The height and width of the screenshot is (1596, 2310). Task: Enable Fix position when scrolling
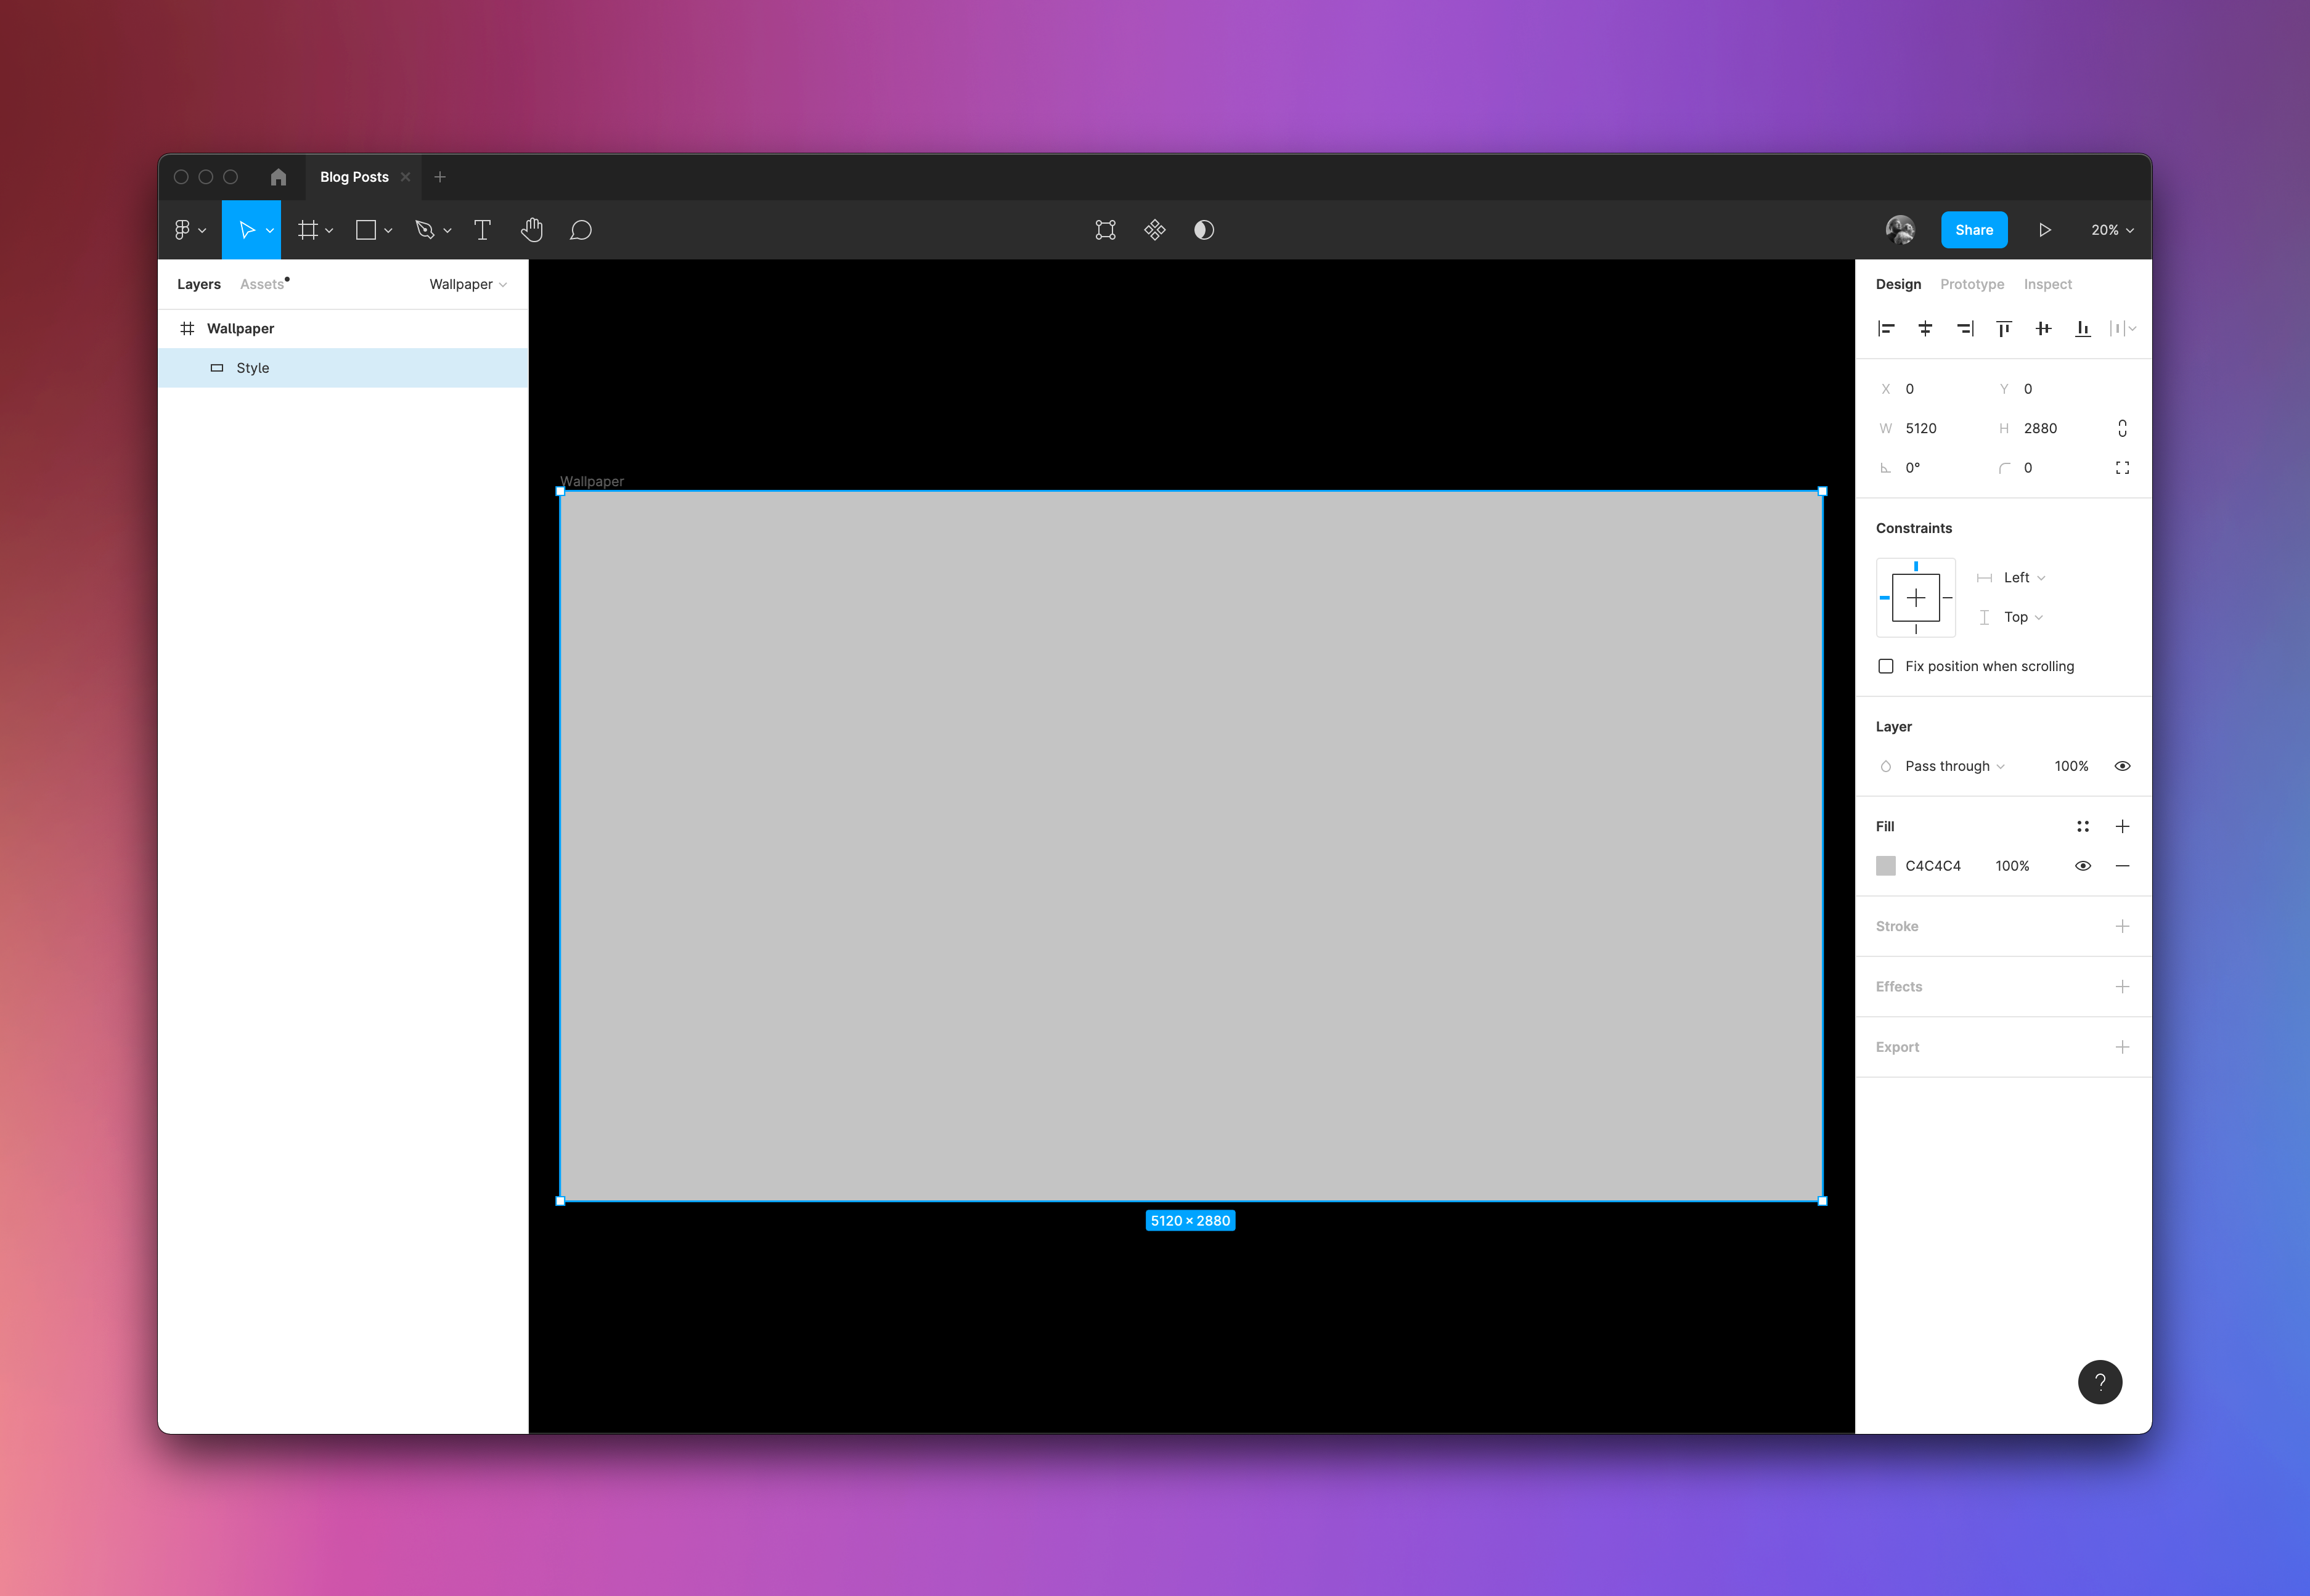tap(1886, 665)
